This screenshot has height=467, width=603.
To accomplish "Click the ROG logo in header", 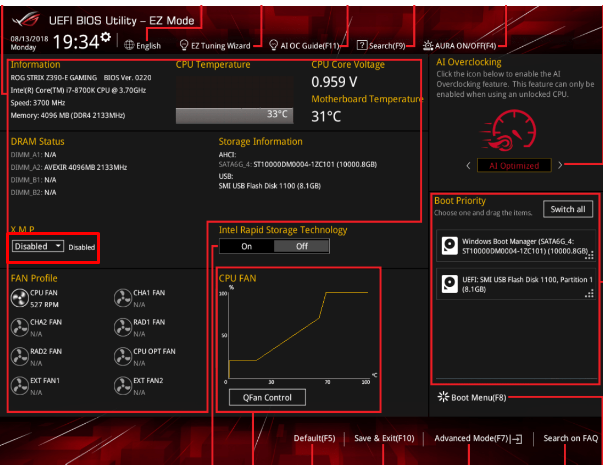I will 26,19.
